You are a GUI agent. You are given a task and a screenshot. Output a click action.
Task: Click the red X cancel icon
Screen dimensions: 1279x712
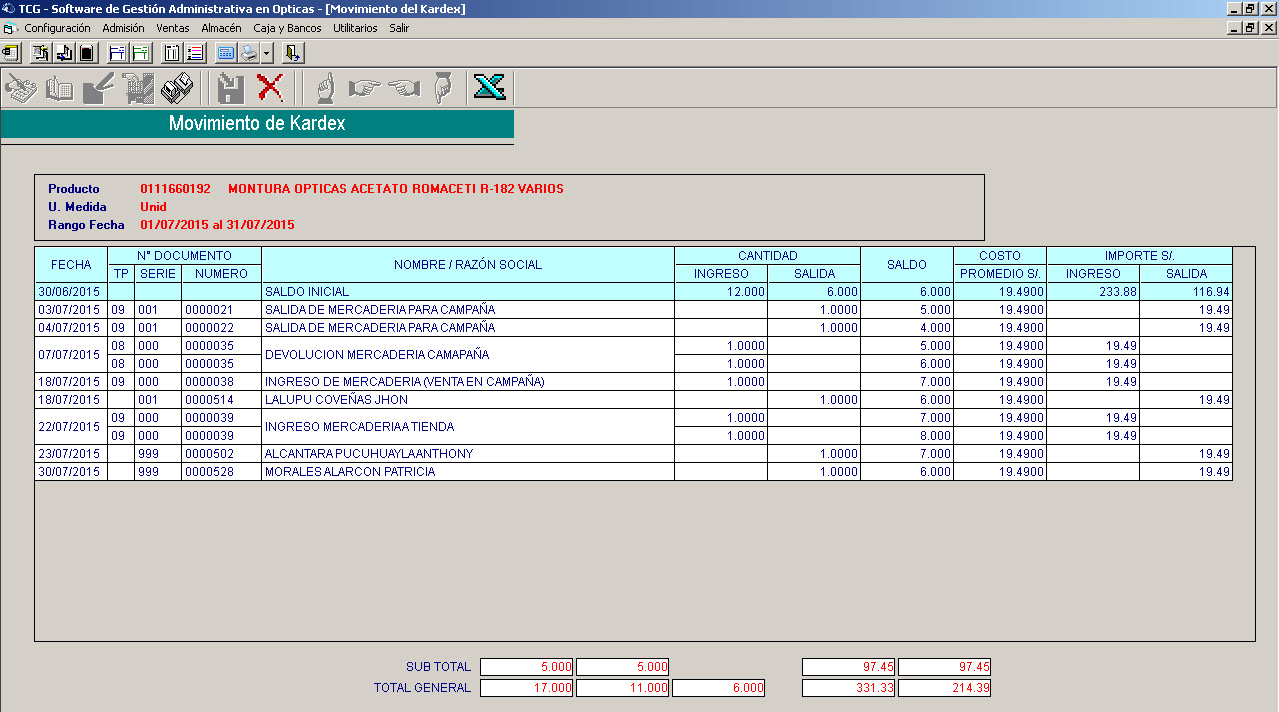pyautogui.click(x=270, y=88)
